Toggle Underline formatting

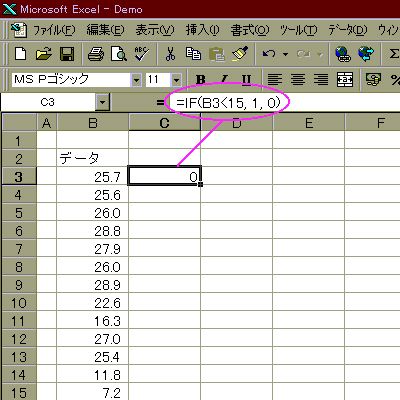coord(246,79)
